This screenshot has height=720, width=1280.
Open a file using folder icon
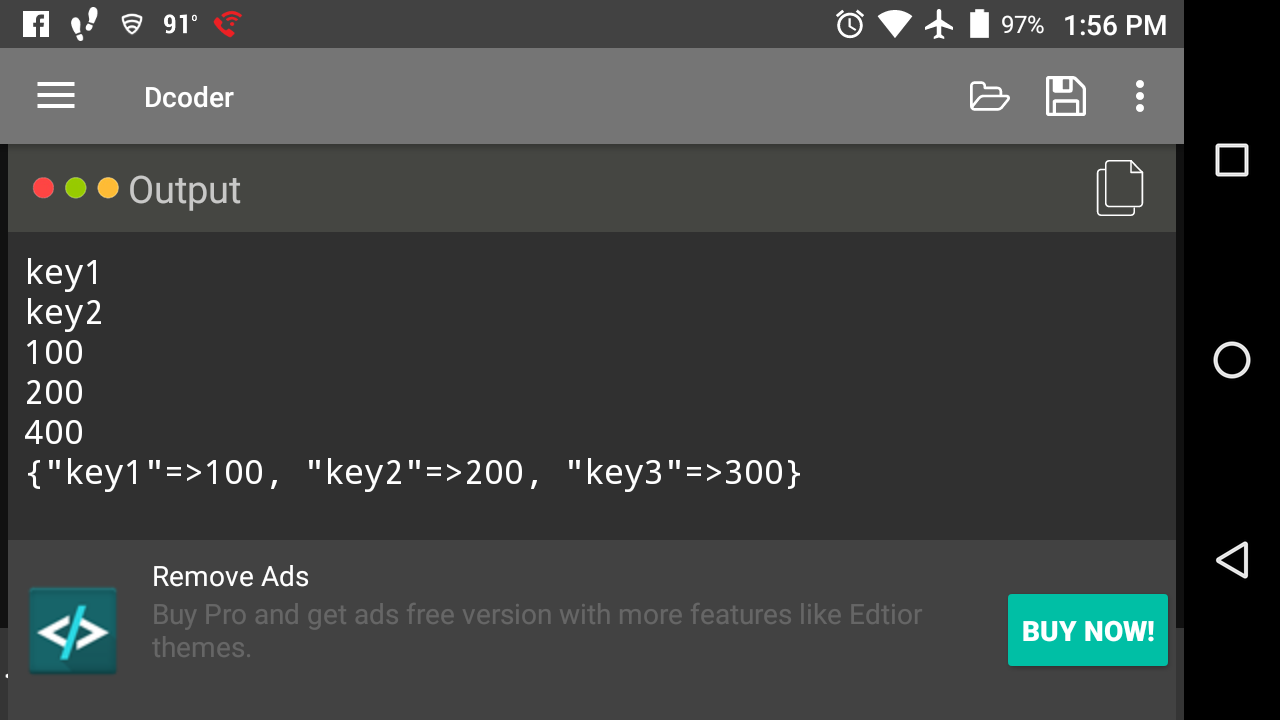click(x=989, y=97)
